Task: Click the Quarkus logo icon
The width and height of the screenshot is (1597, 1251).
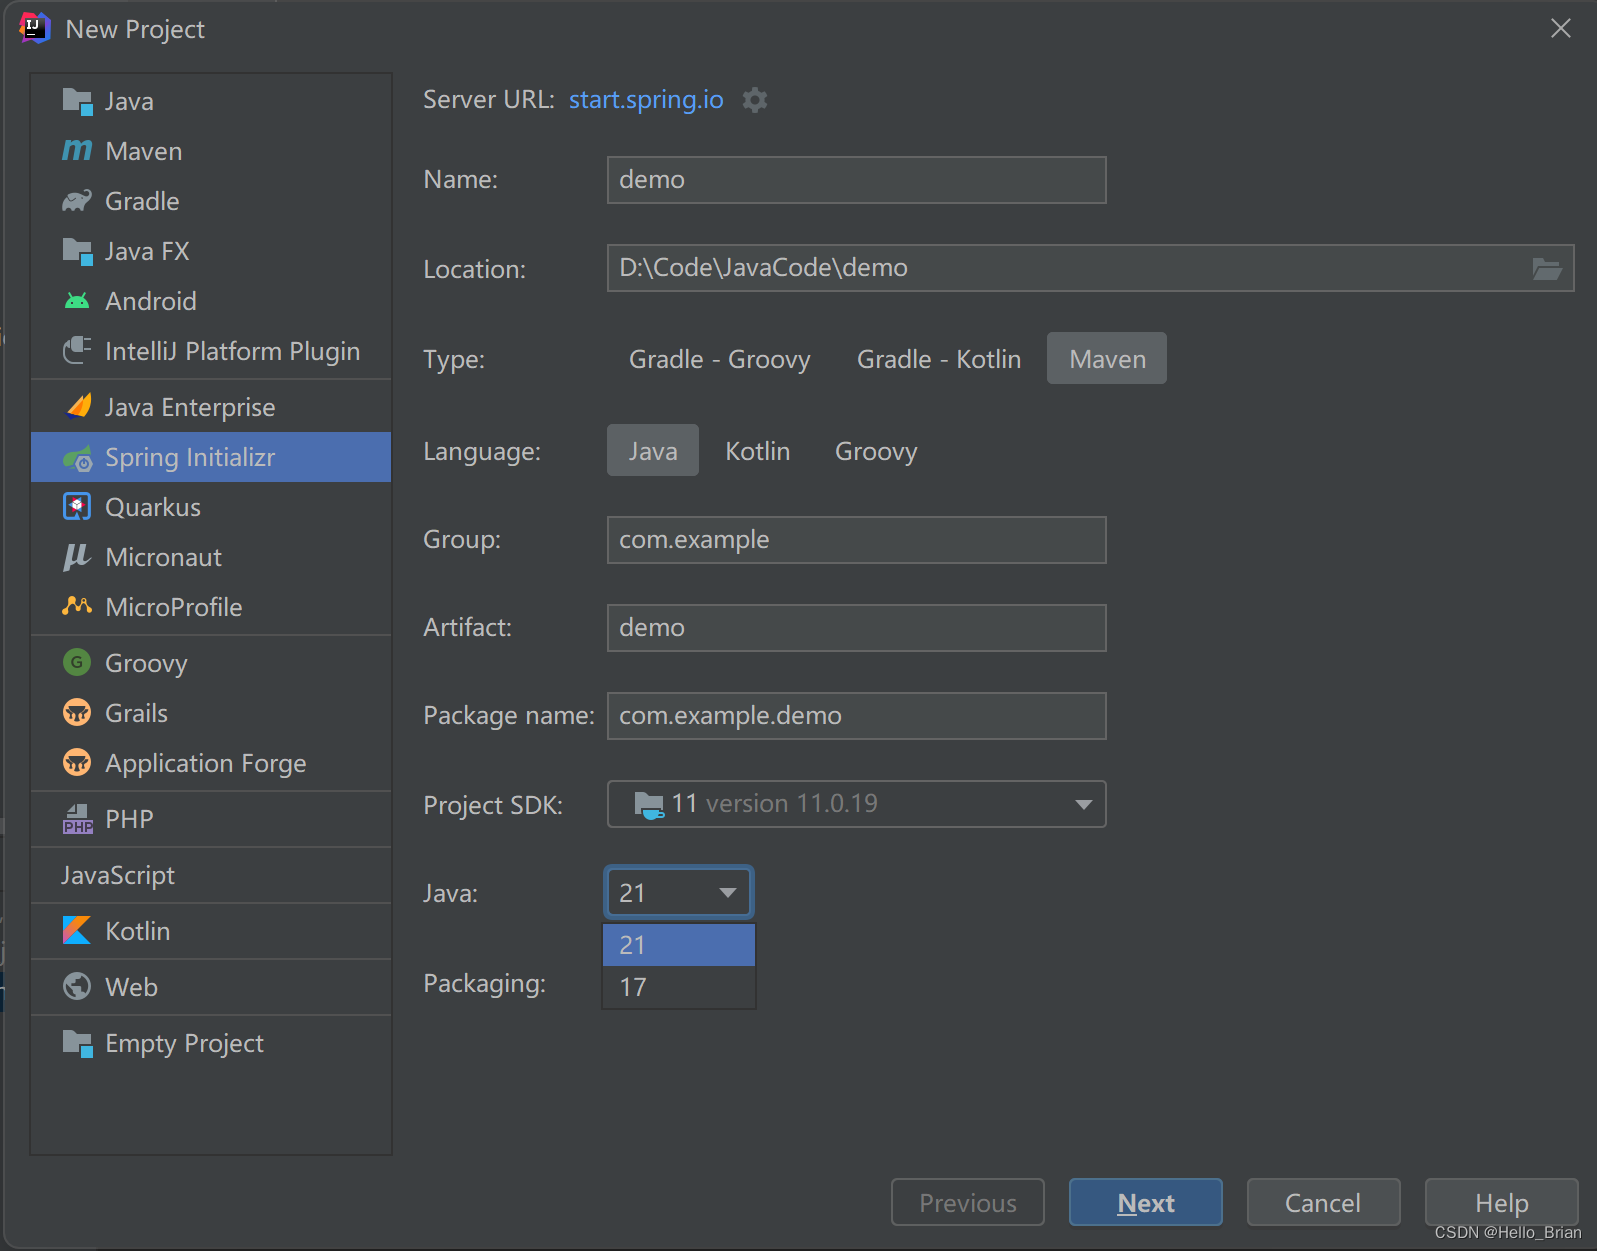Action: (x=77, y=507)
